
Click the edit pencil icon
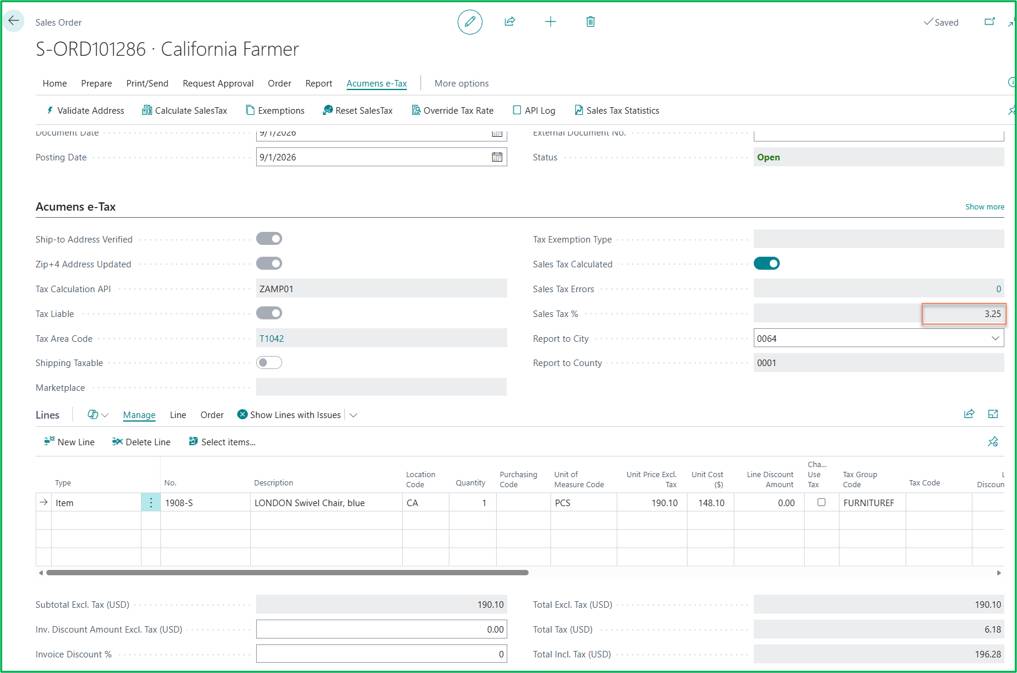[x=470, y=22]
